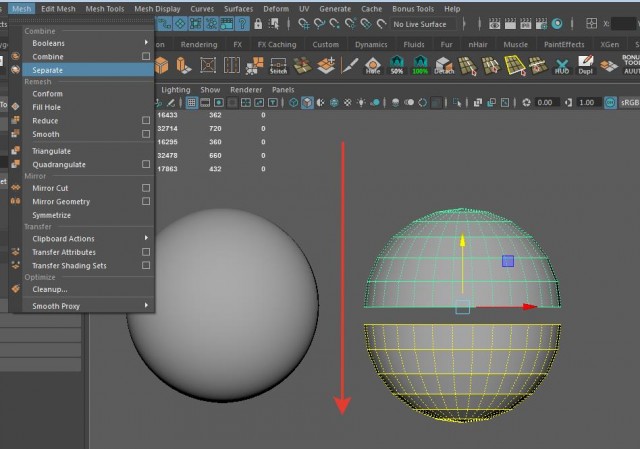Screen dimensions: 640x449
Task: Switch to the Dynamics shelf tab
Action: click(x=371, y=44)
